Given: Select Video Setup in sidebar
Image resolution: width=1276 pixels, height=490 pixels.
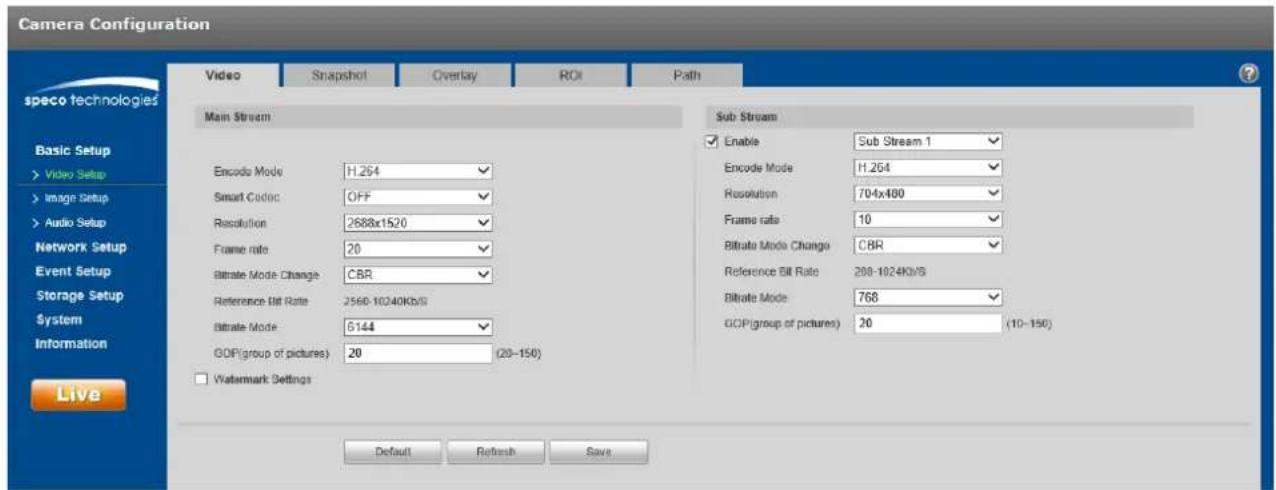Looking at the screenshot, I should click(75, 175).
